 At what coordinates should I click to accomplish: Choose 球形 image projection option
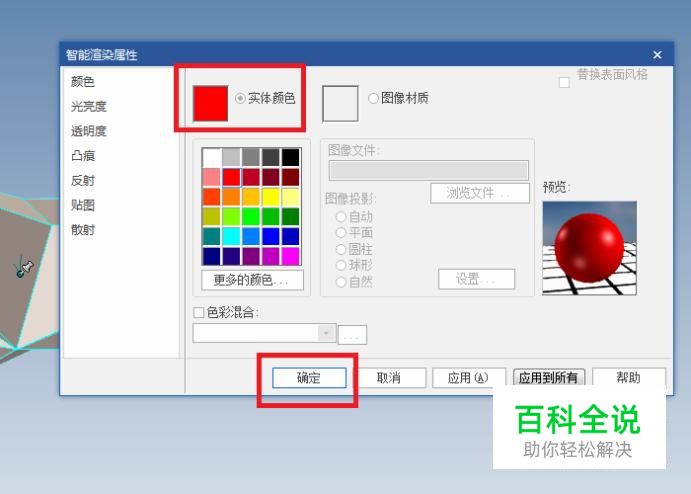point(341,265)
